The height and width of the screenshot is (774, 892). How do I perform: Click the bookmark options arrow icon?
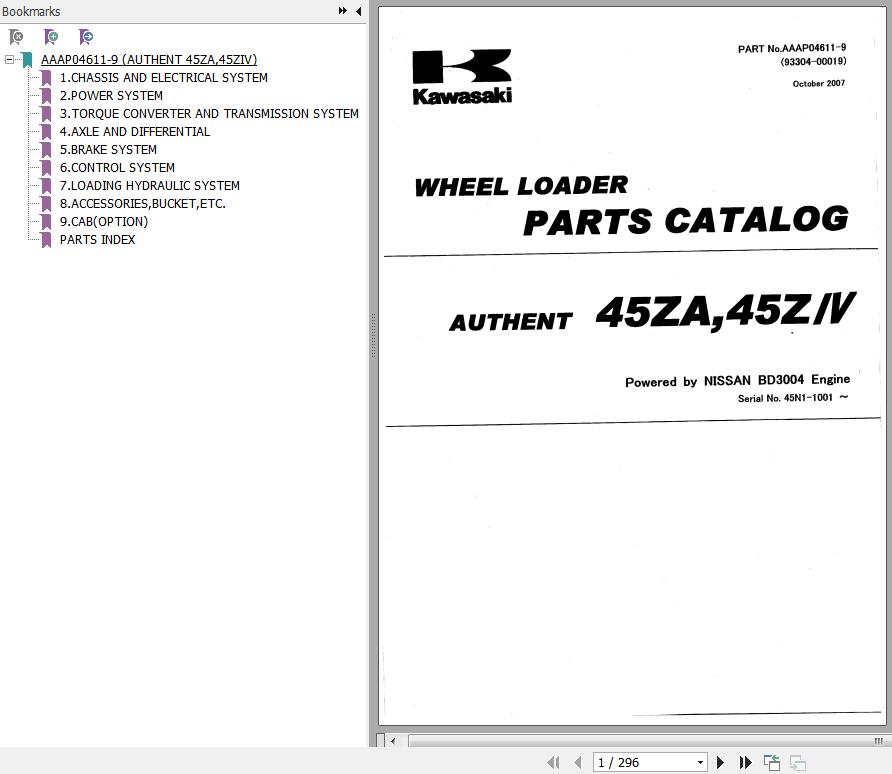[x=86, y=38]
